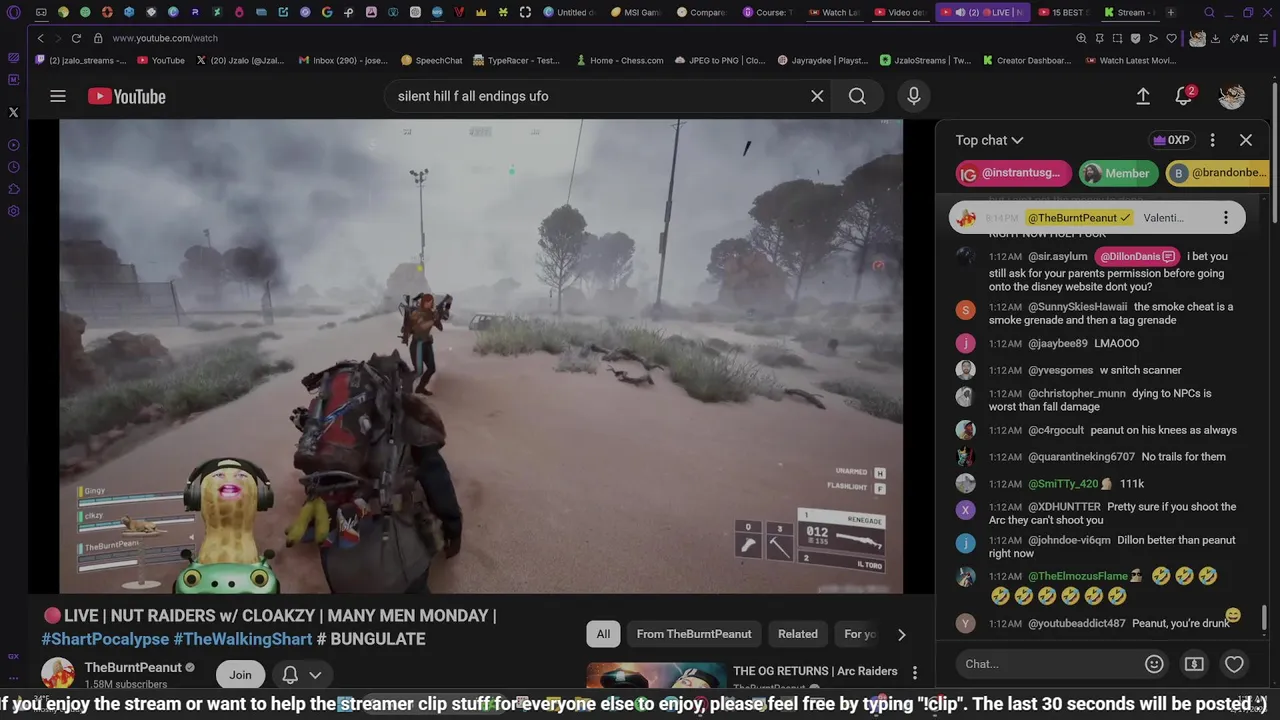1280x720 pixels.
Task: Open the @instrantusg pinned chat chip
Action: click(1012, 173)
